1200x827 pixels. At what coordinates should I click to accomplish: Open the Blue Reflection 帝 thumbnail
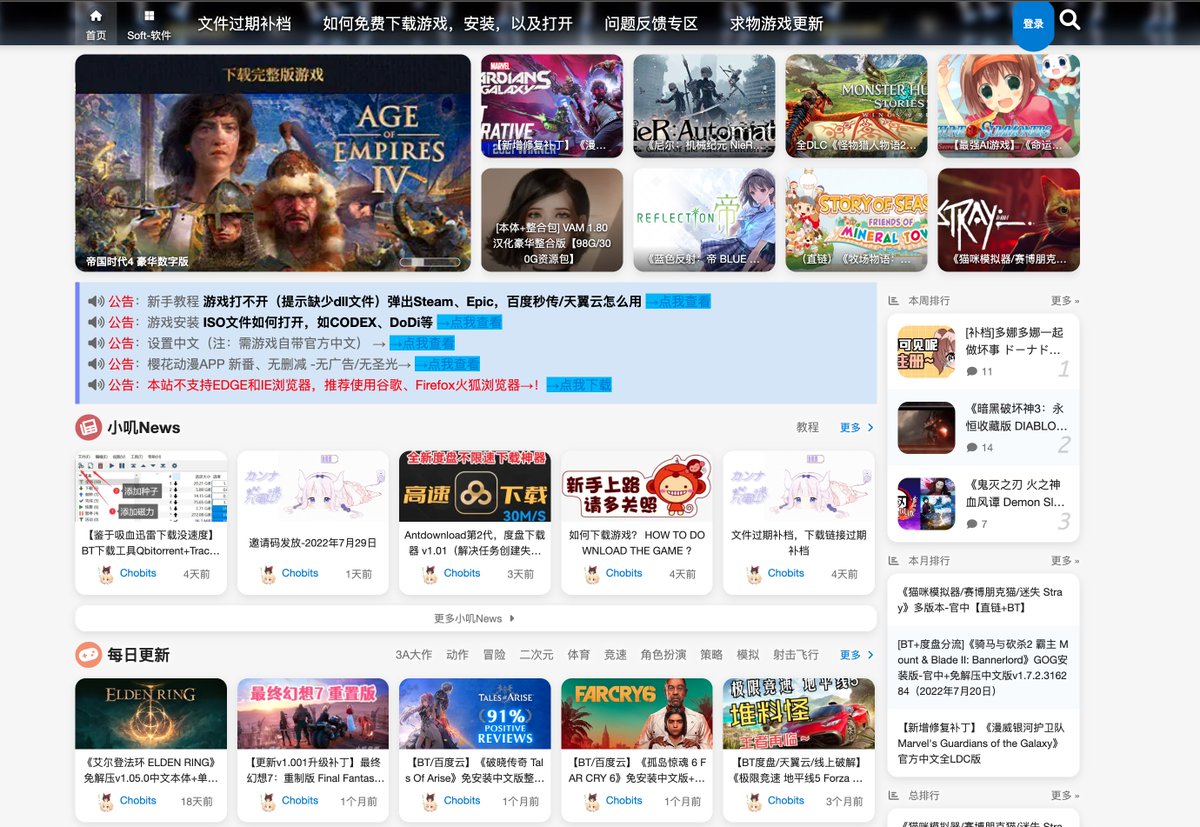(x=704, y=220)
